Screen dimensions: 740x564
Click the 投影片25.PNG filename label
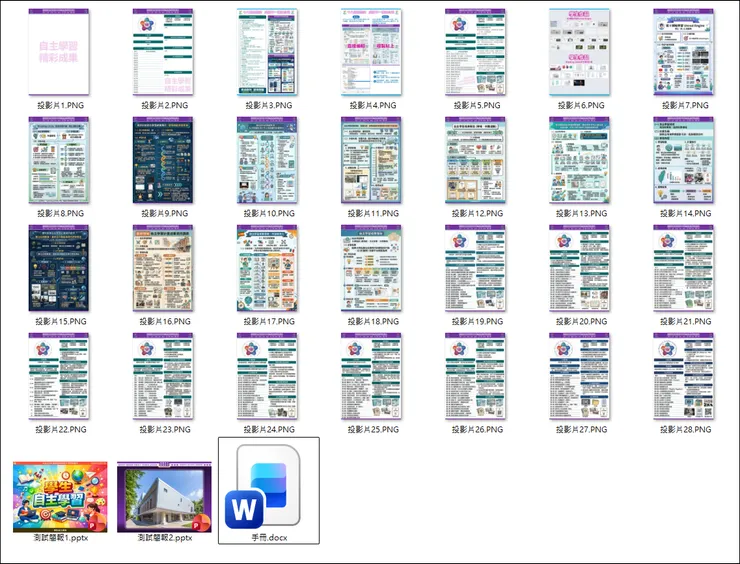[373, 429]
